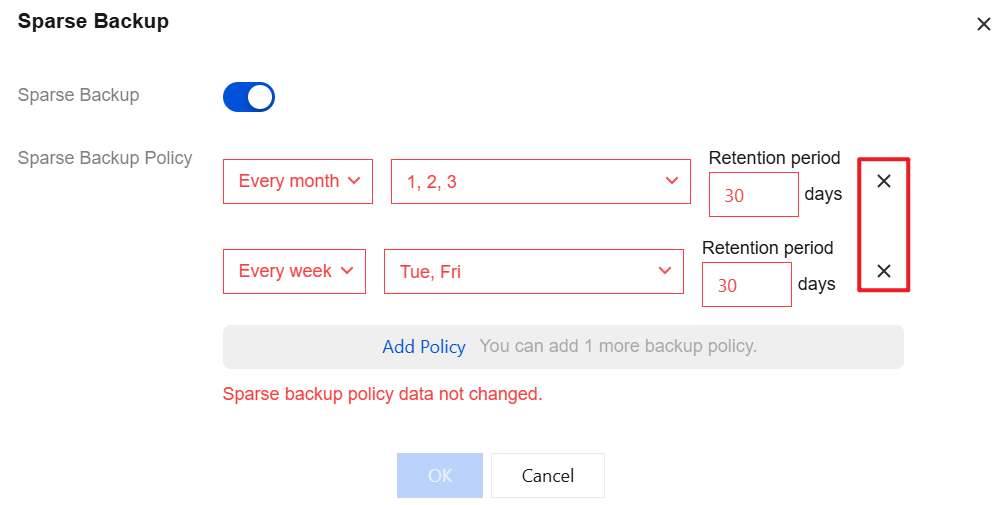Click the monthly policy retention period field

(753, 195)
